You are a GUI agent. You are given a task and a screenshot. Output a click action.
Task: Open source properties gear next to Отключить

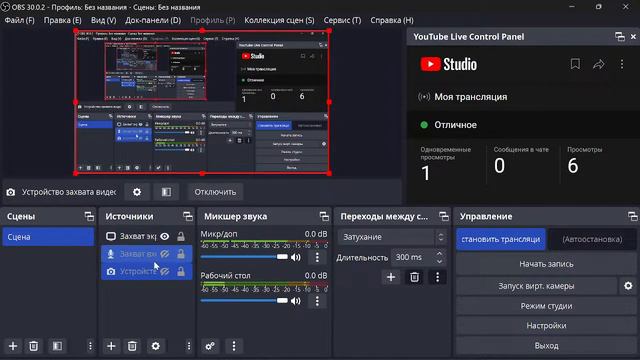137,192
